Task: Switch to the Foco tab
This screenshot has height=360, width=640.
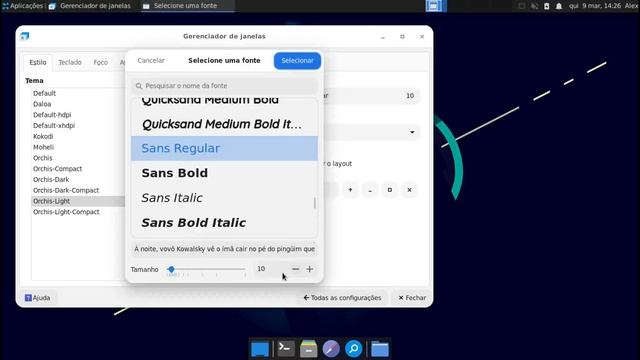Action: click(x=100, y=62)
